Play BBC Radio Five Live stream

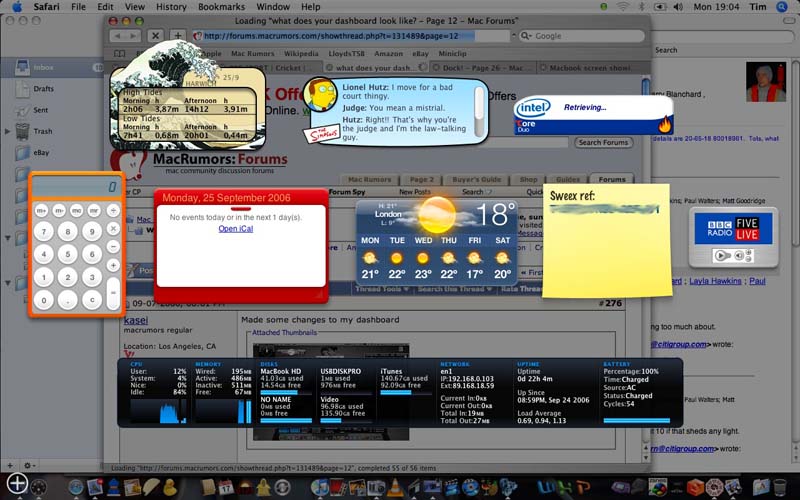[721, 255]
